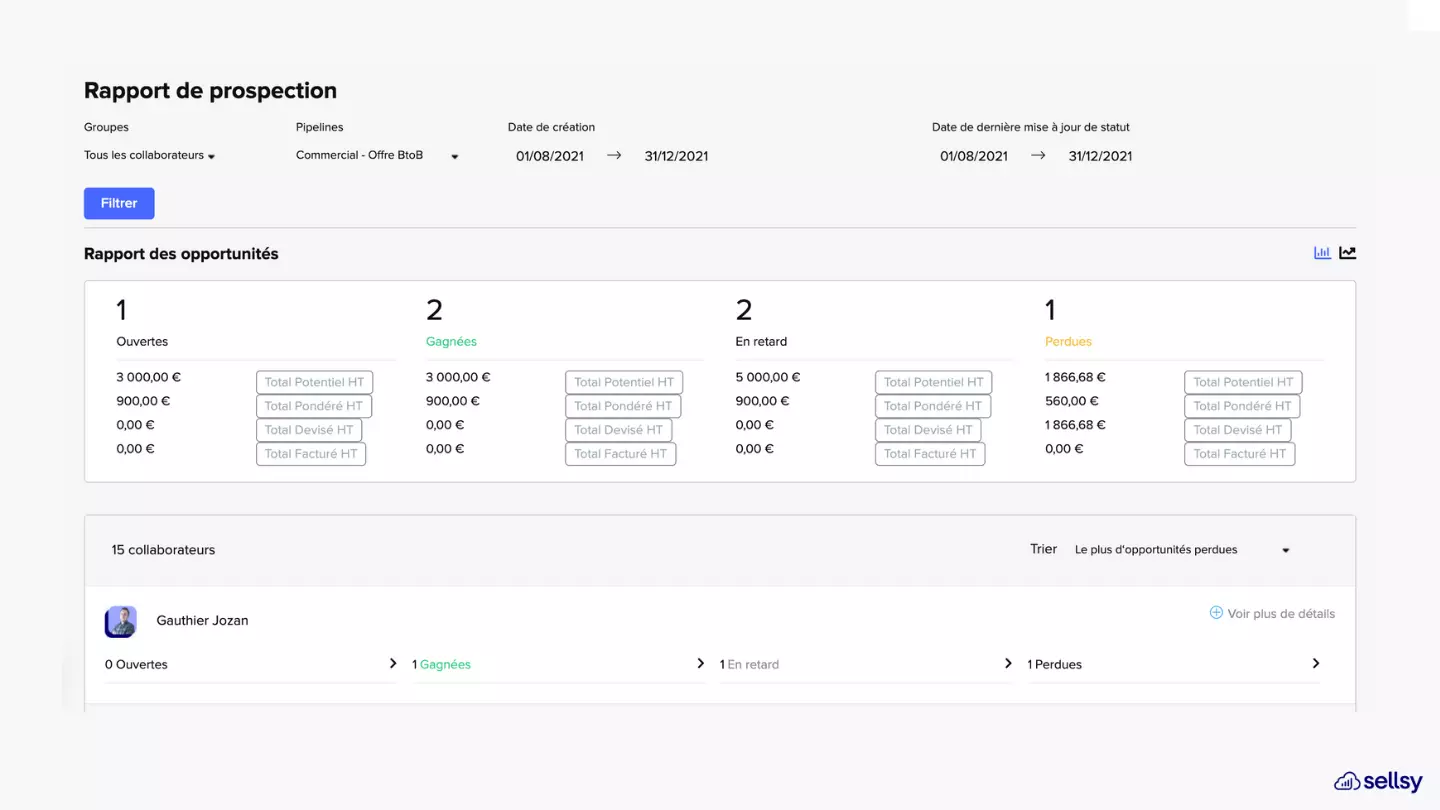Click Total Devisé HT tag under Perdues

click(1237, 430)
